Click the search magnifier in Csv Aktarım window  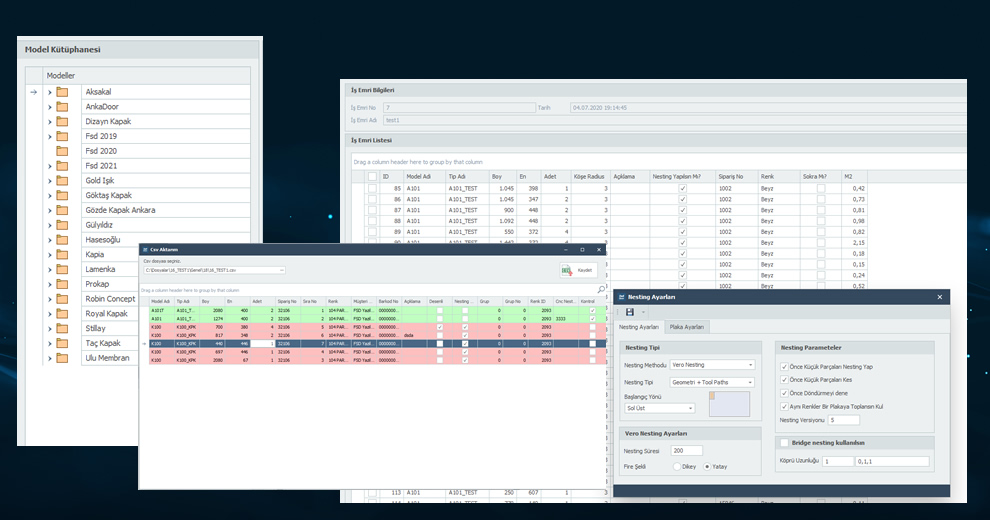click(x=600, y=290)
